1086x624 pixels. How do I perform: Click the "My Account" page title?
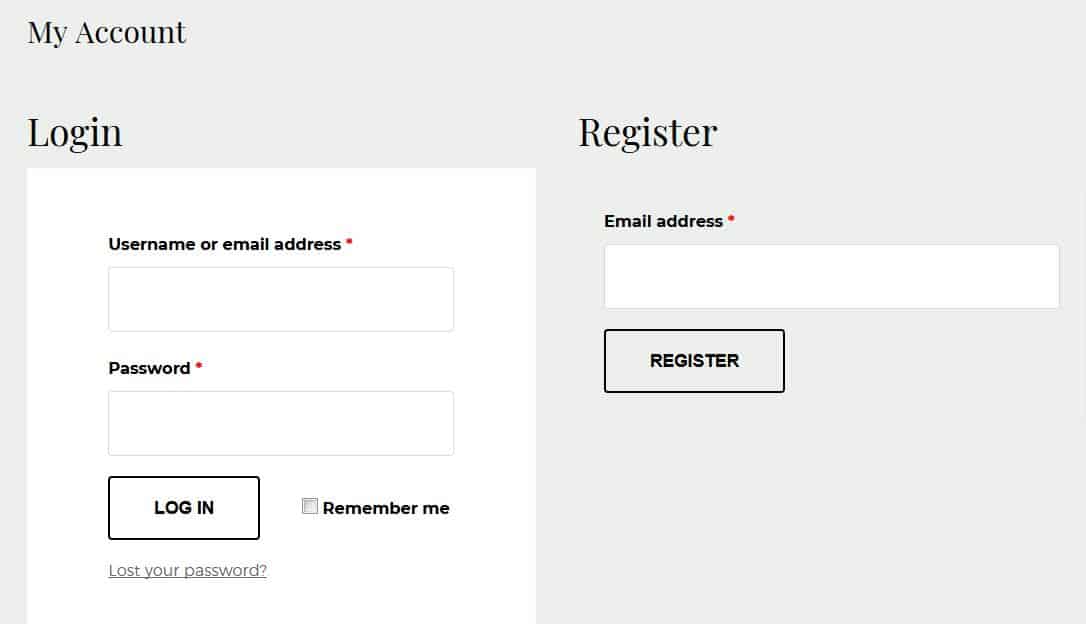[106, 32]
